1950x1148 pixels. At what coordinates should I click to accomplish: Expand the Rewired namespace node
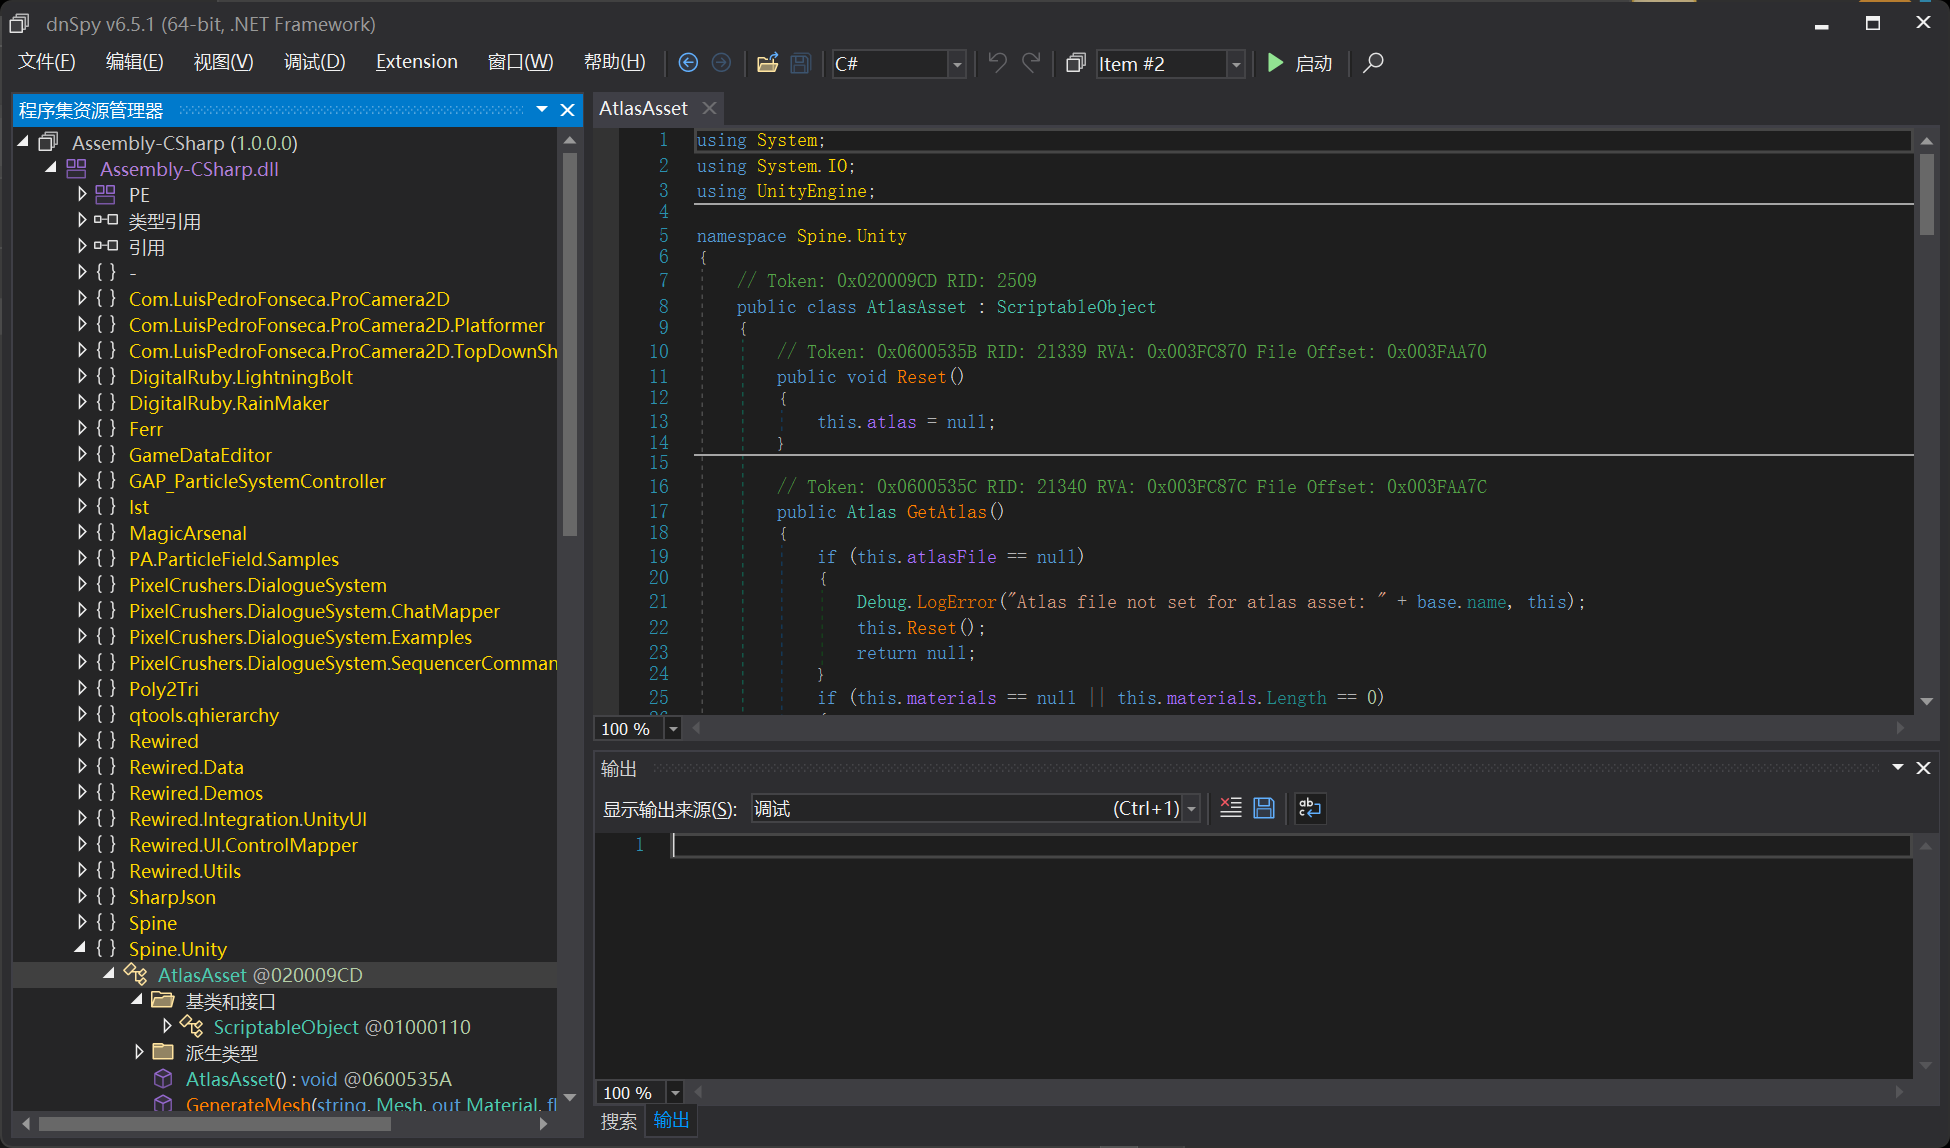(x=83, y=741)
